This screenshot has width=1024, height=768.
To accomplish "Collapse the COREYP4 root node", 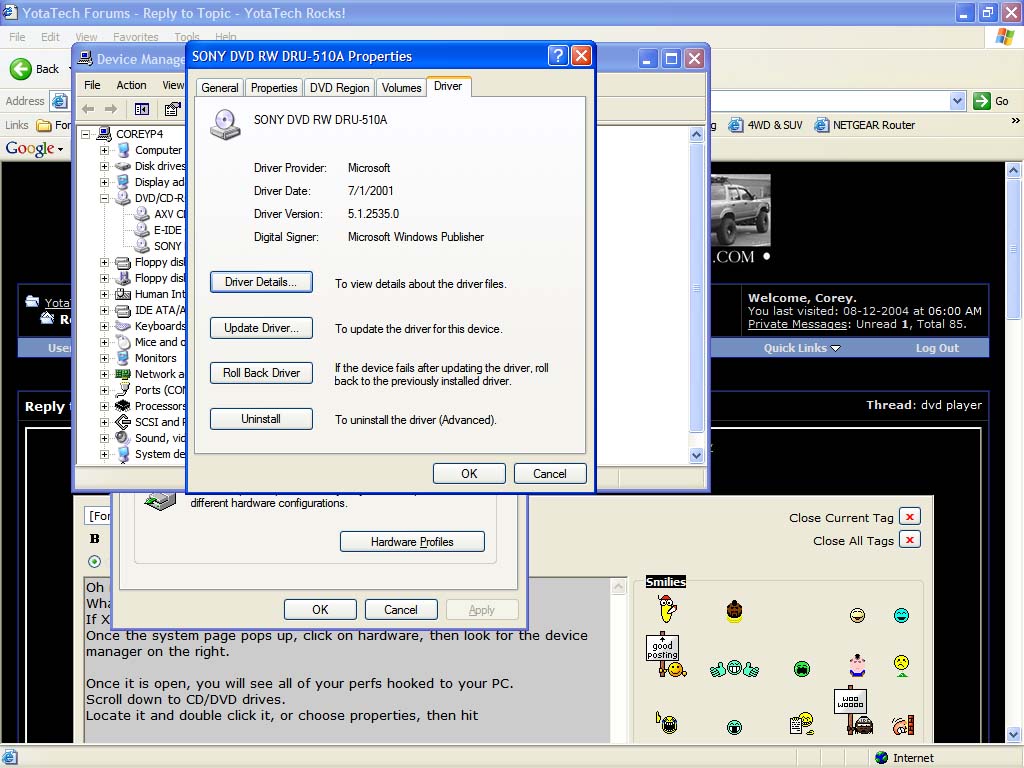I will [x=86, y=134].
